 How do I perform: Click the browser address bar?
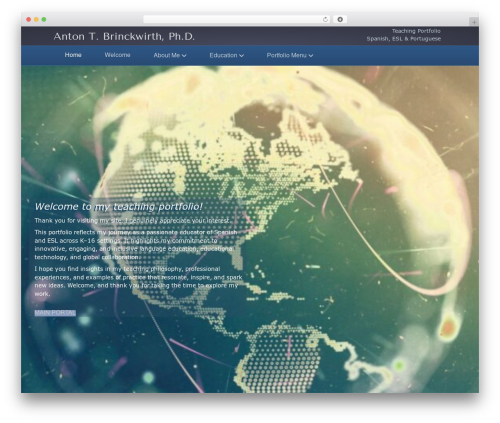[237, 19]
